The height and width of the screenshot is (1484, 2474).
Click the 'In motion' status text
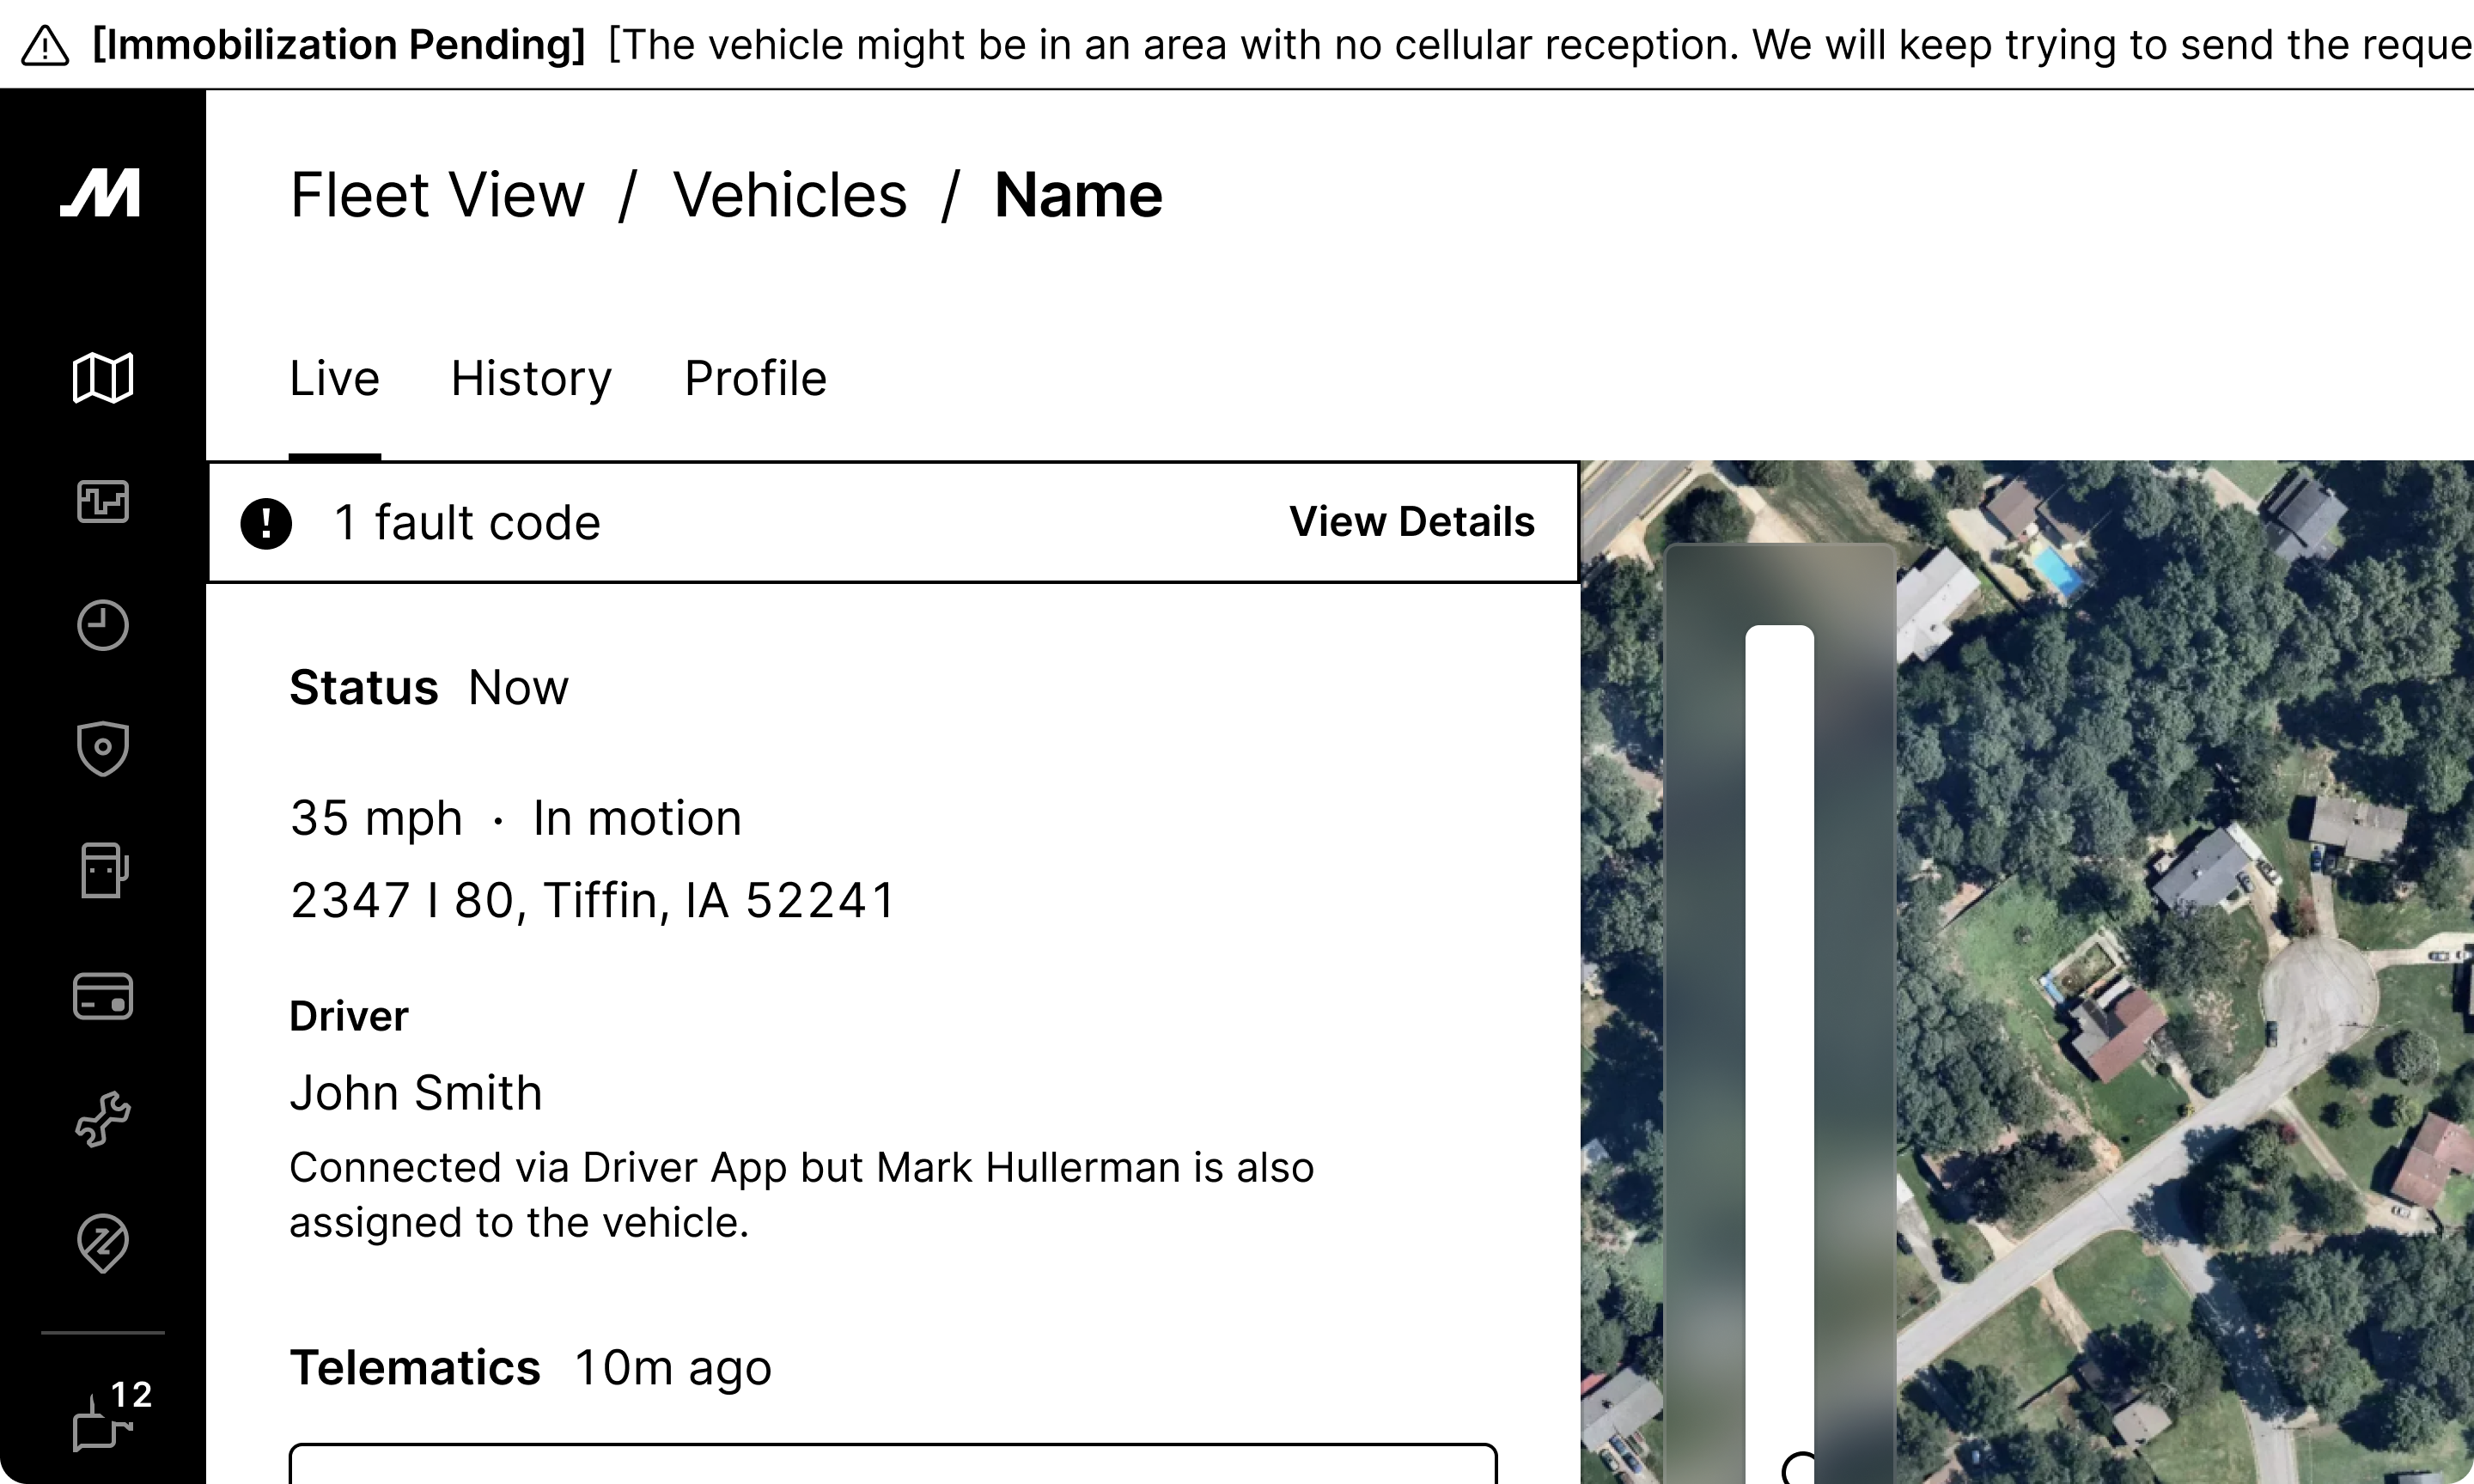pos(637,818)
